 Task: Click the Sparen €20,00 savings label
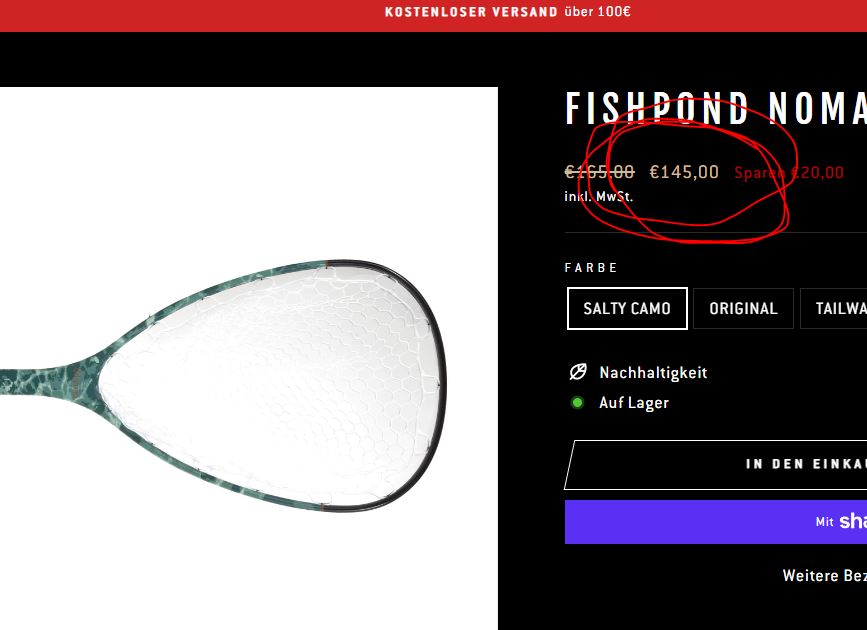(789, 173)
